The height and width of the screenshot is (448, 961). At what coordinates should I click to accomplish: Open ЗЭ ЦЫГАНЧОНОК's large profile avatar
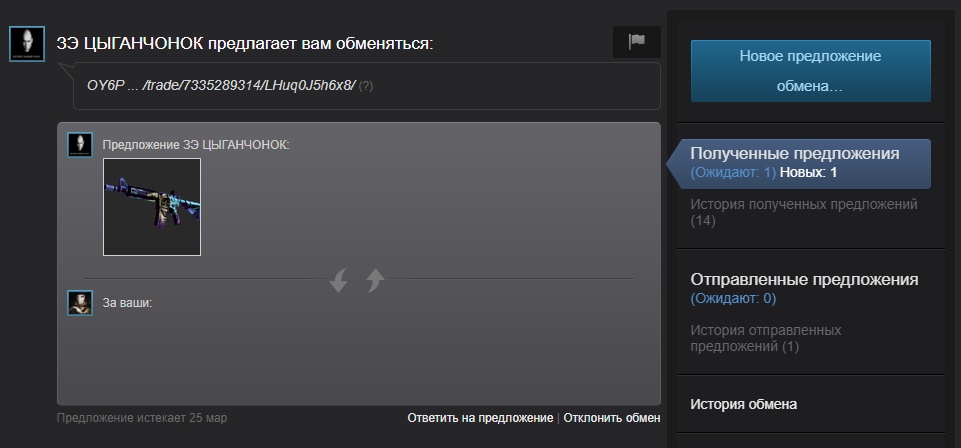27,44
